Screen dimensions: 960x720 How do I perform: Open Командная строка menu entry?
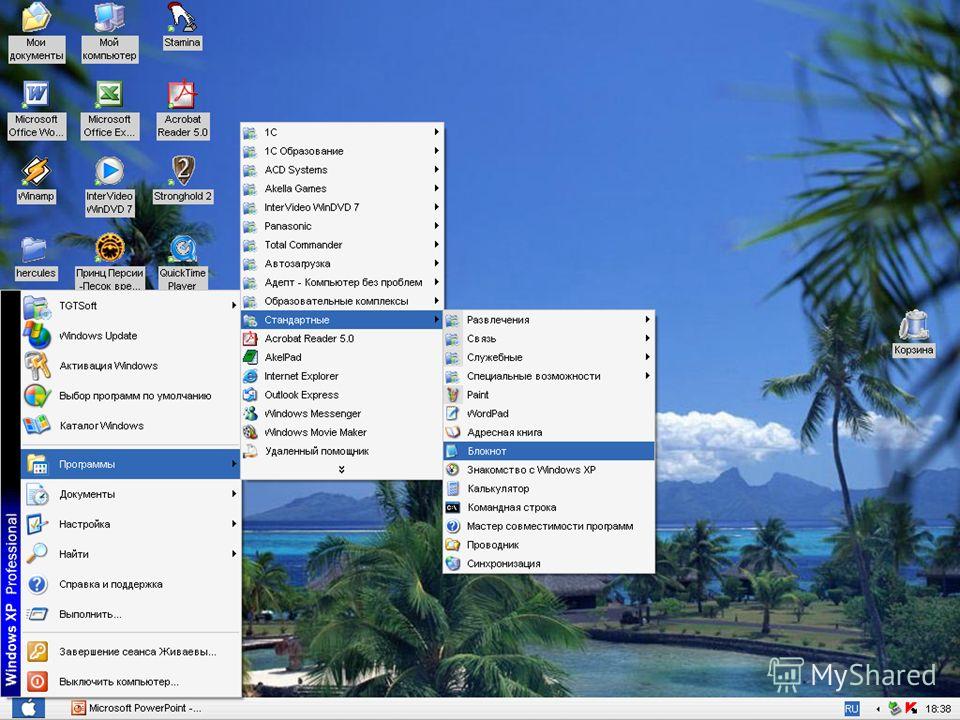(549, 508)
